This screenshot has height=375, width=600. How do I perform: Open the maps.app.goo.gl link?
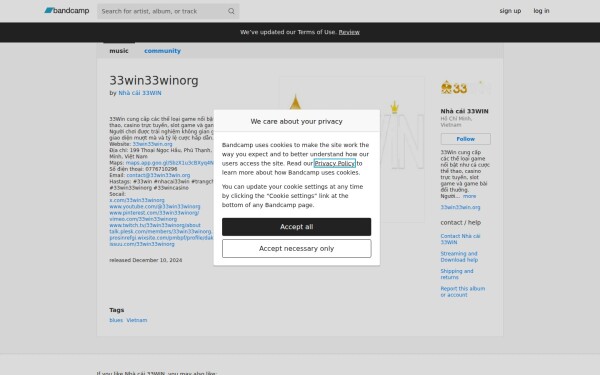[x=170, y=163]
